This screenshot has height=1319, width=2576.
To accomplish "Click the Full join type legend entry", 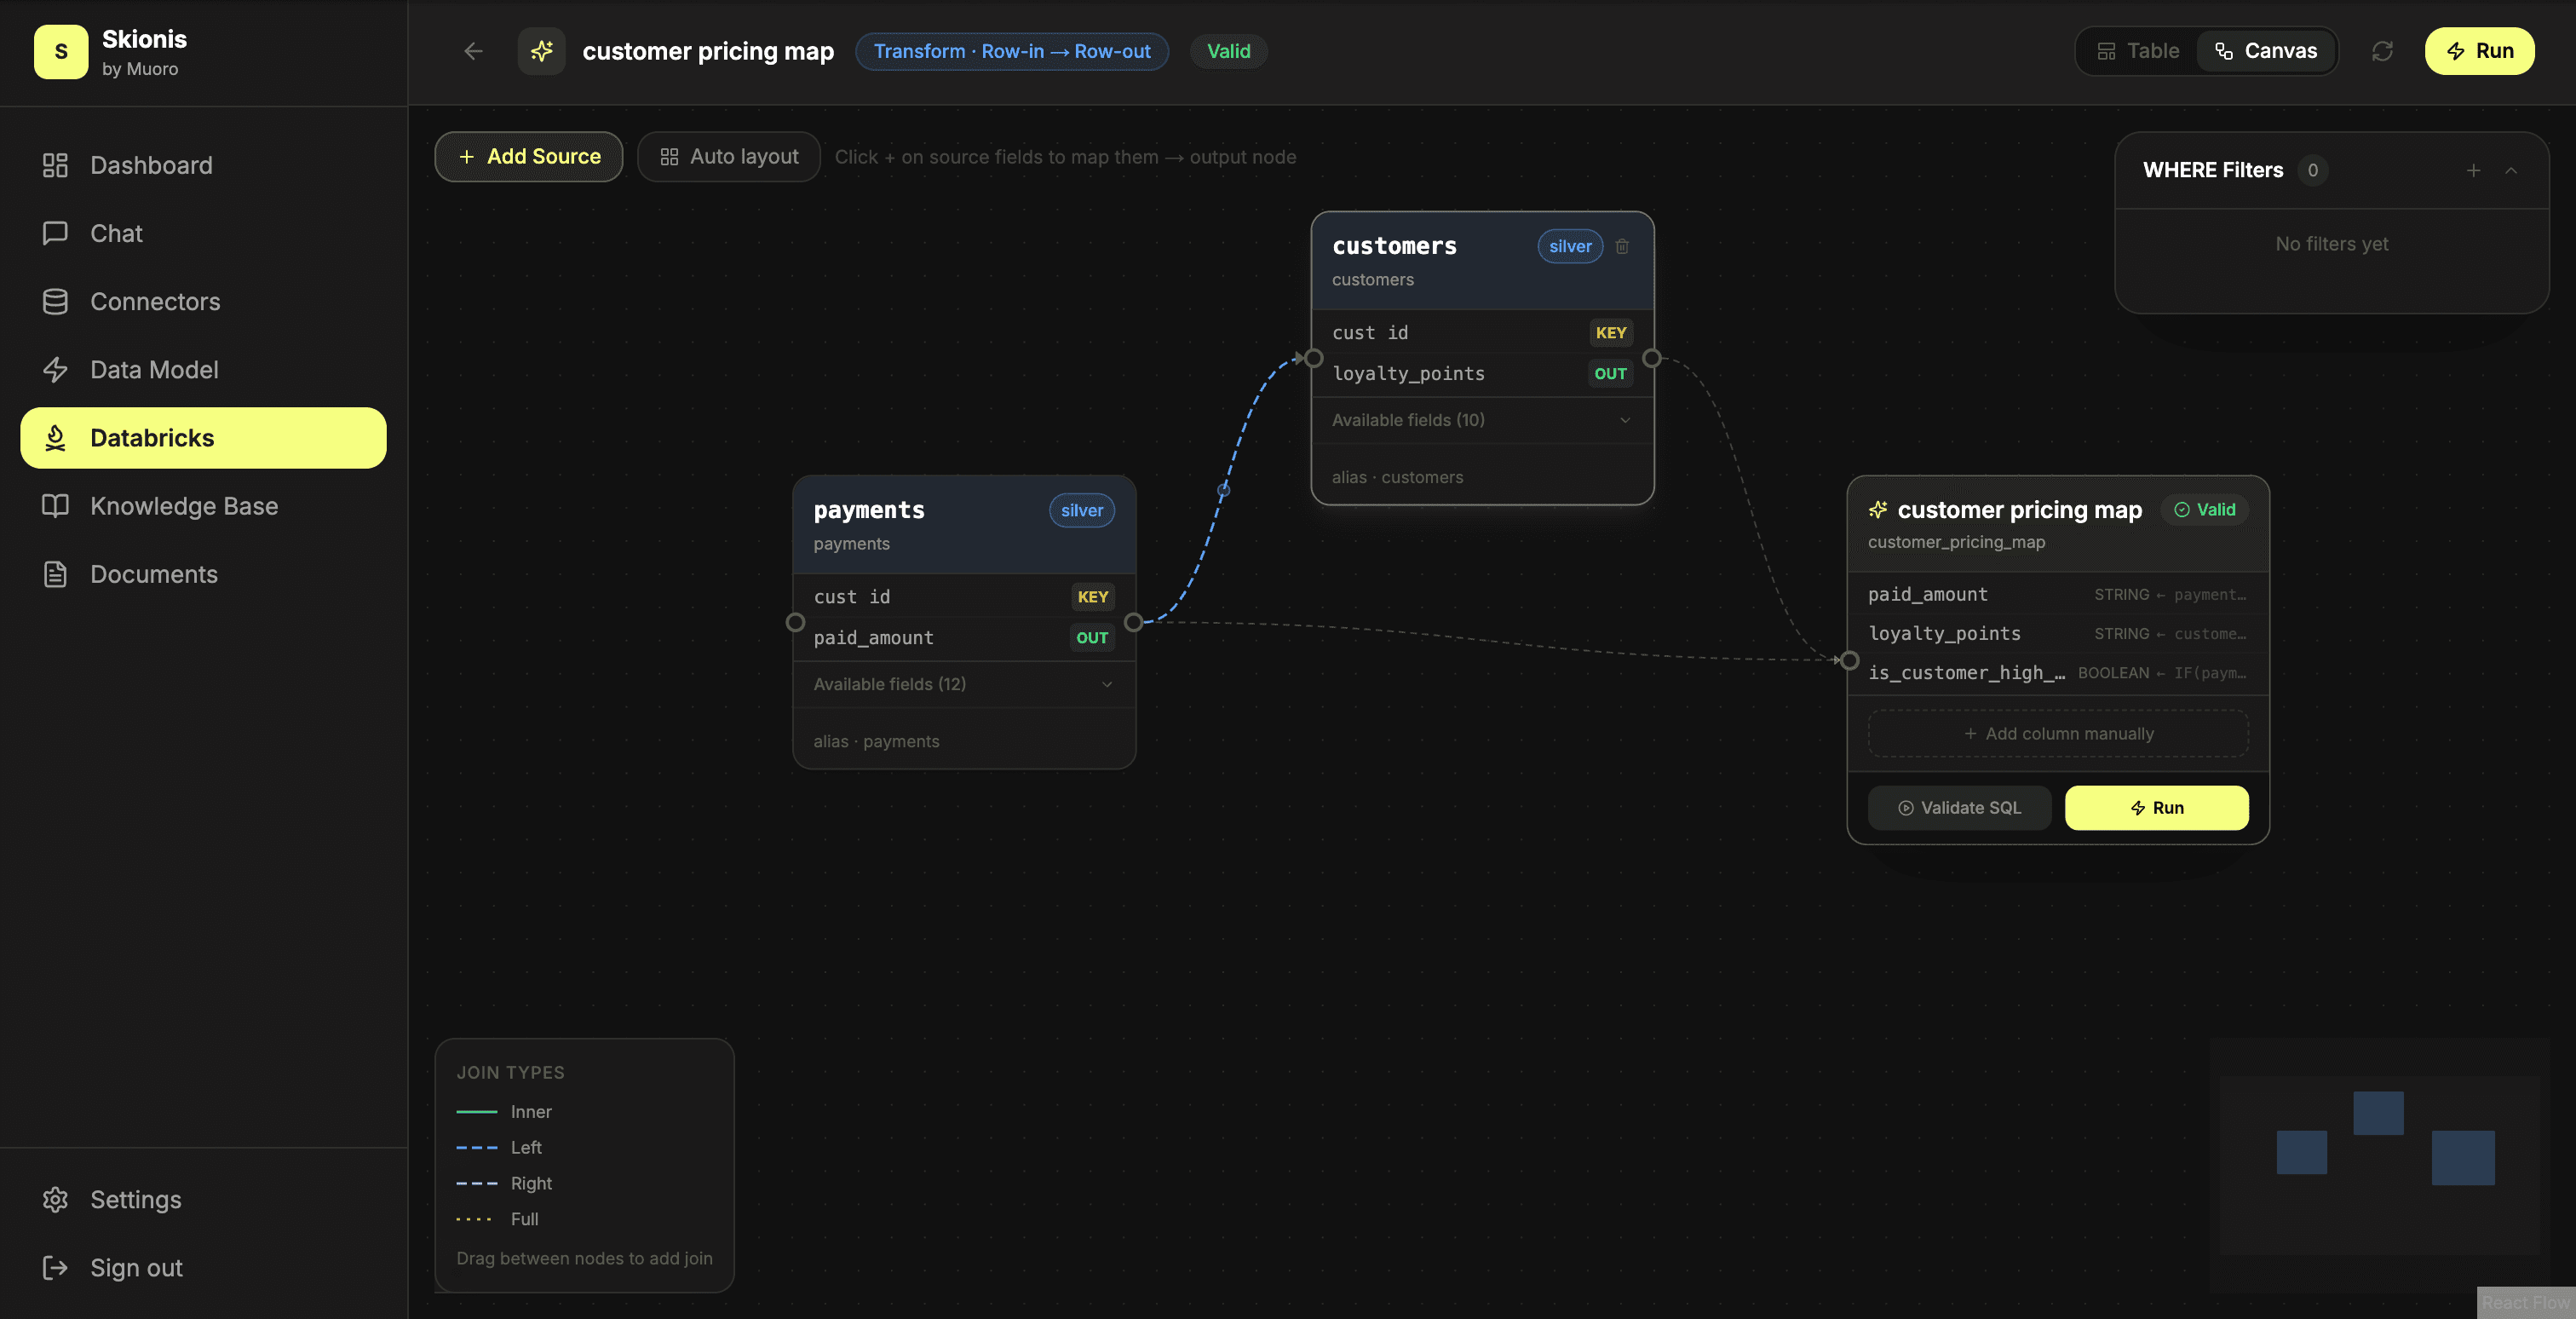I will tap(497, 1219).
